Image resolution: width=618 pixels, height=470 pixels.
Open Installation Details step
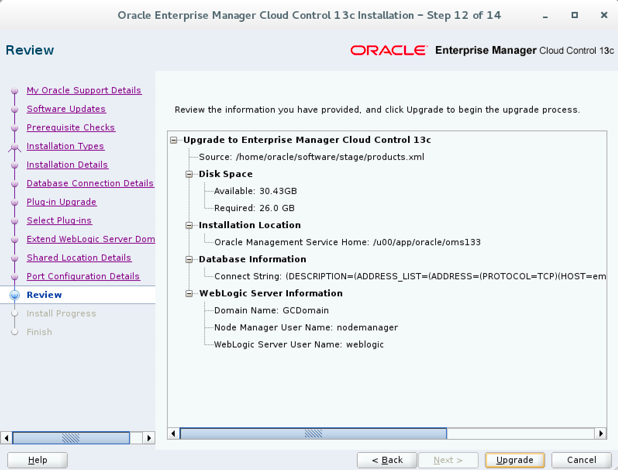click(x=67, y=164)
